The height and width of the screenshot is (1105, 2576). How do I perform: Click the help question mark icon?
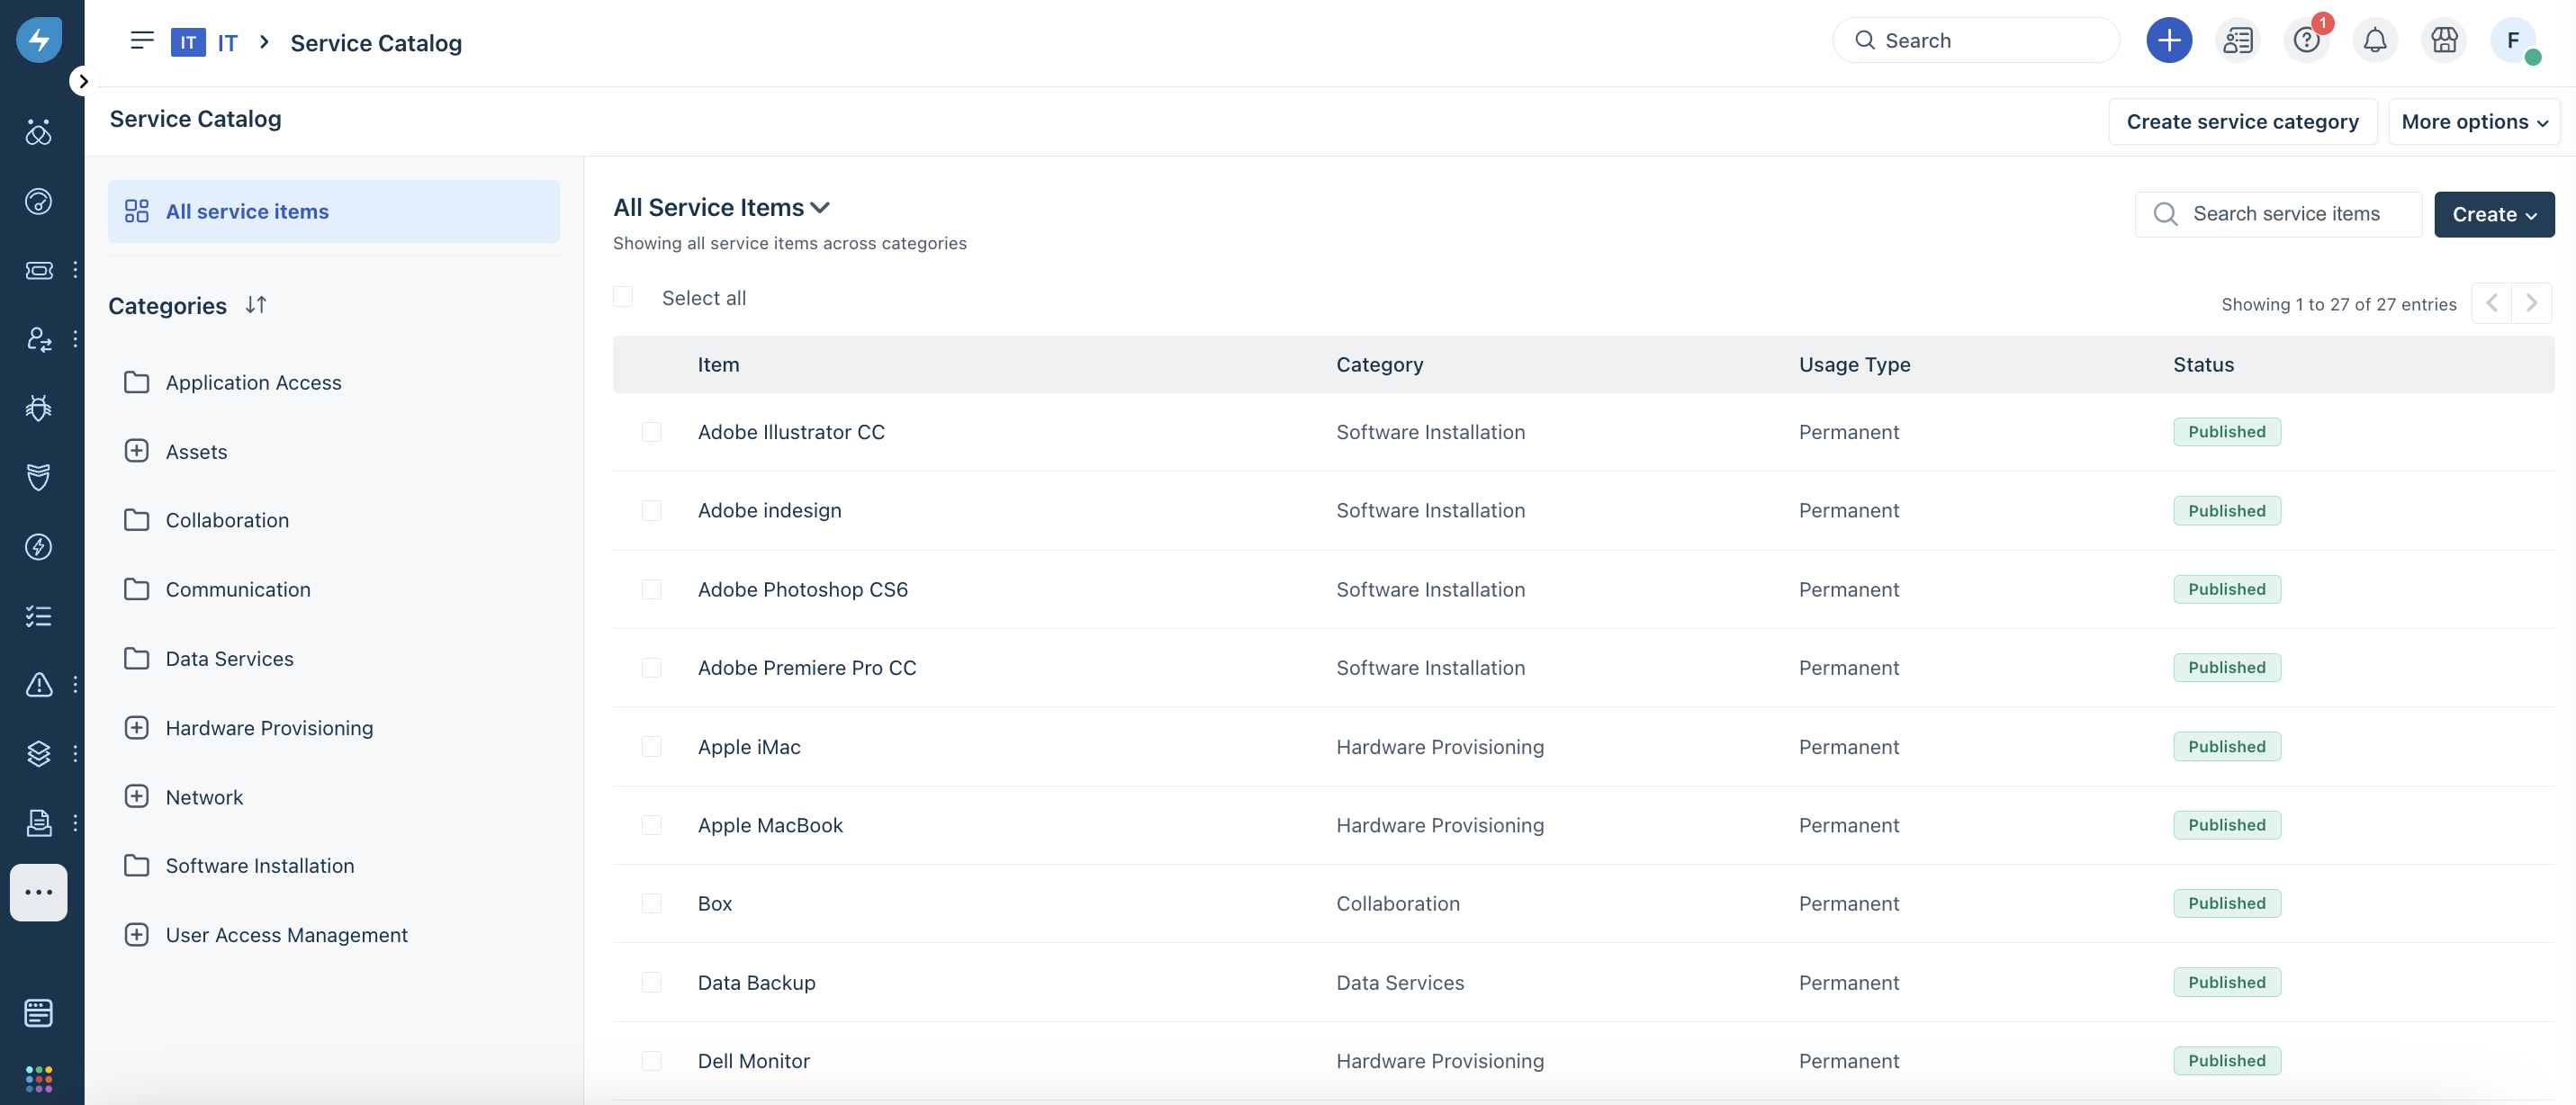coord(2305,41)
